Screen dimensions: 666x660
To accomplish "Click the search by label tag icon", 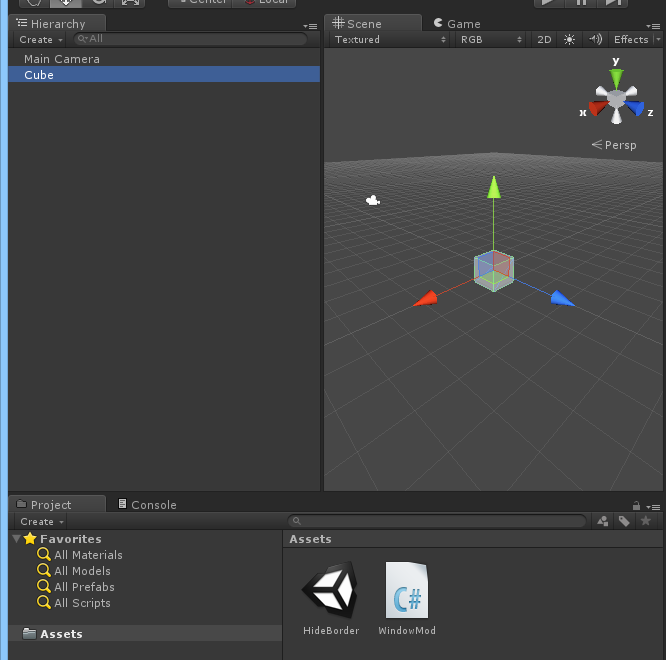I will coord(624,521).
